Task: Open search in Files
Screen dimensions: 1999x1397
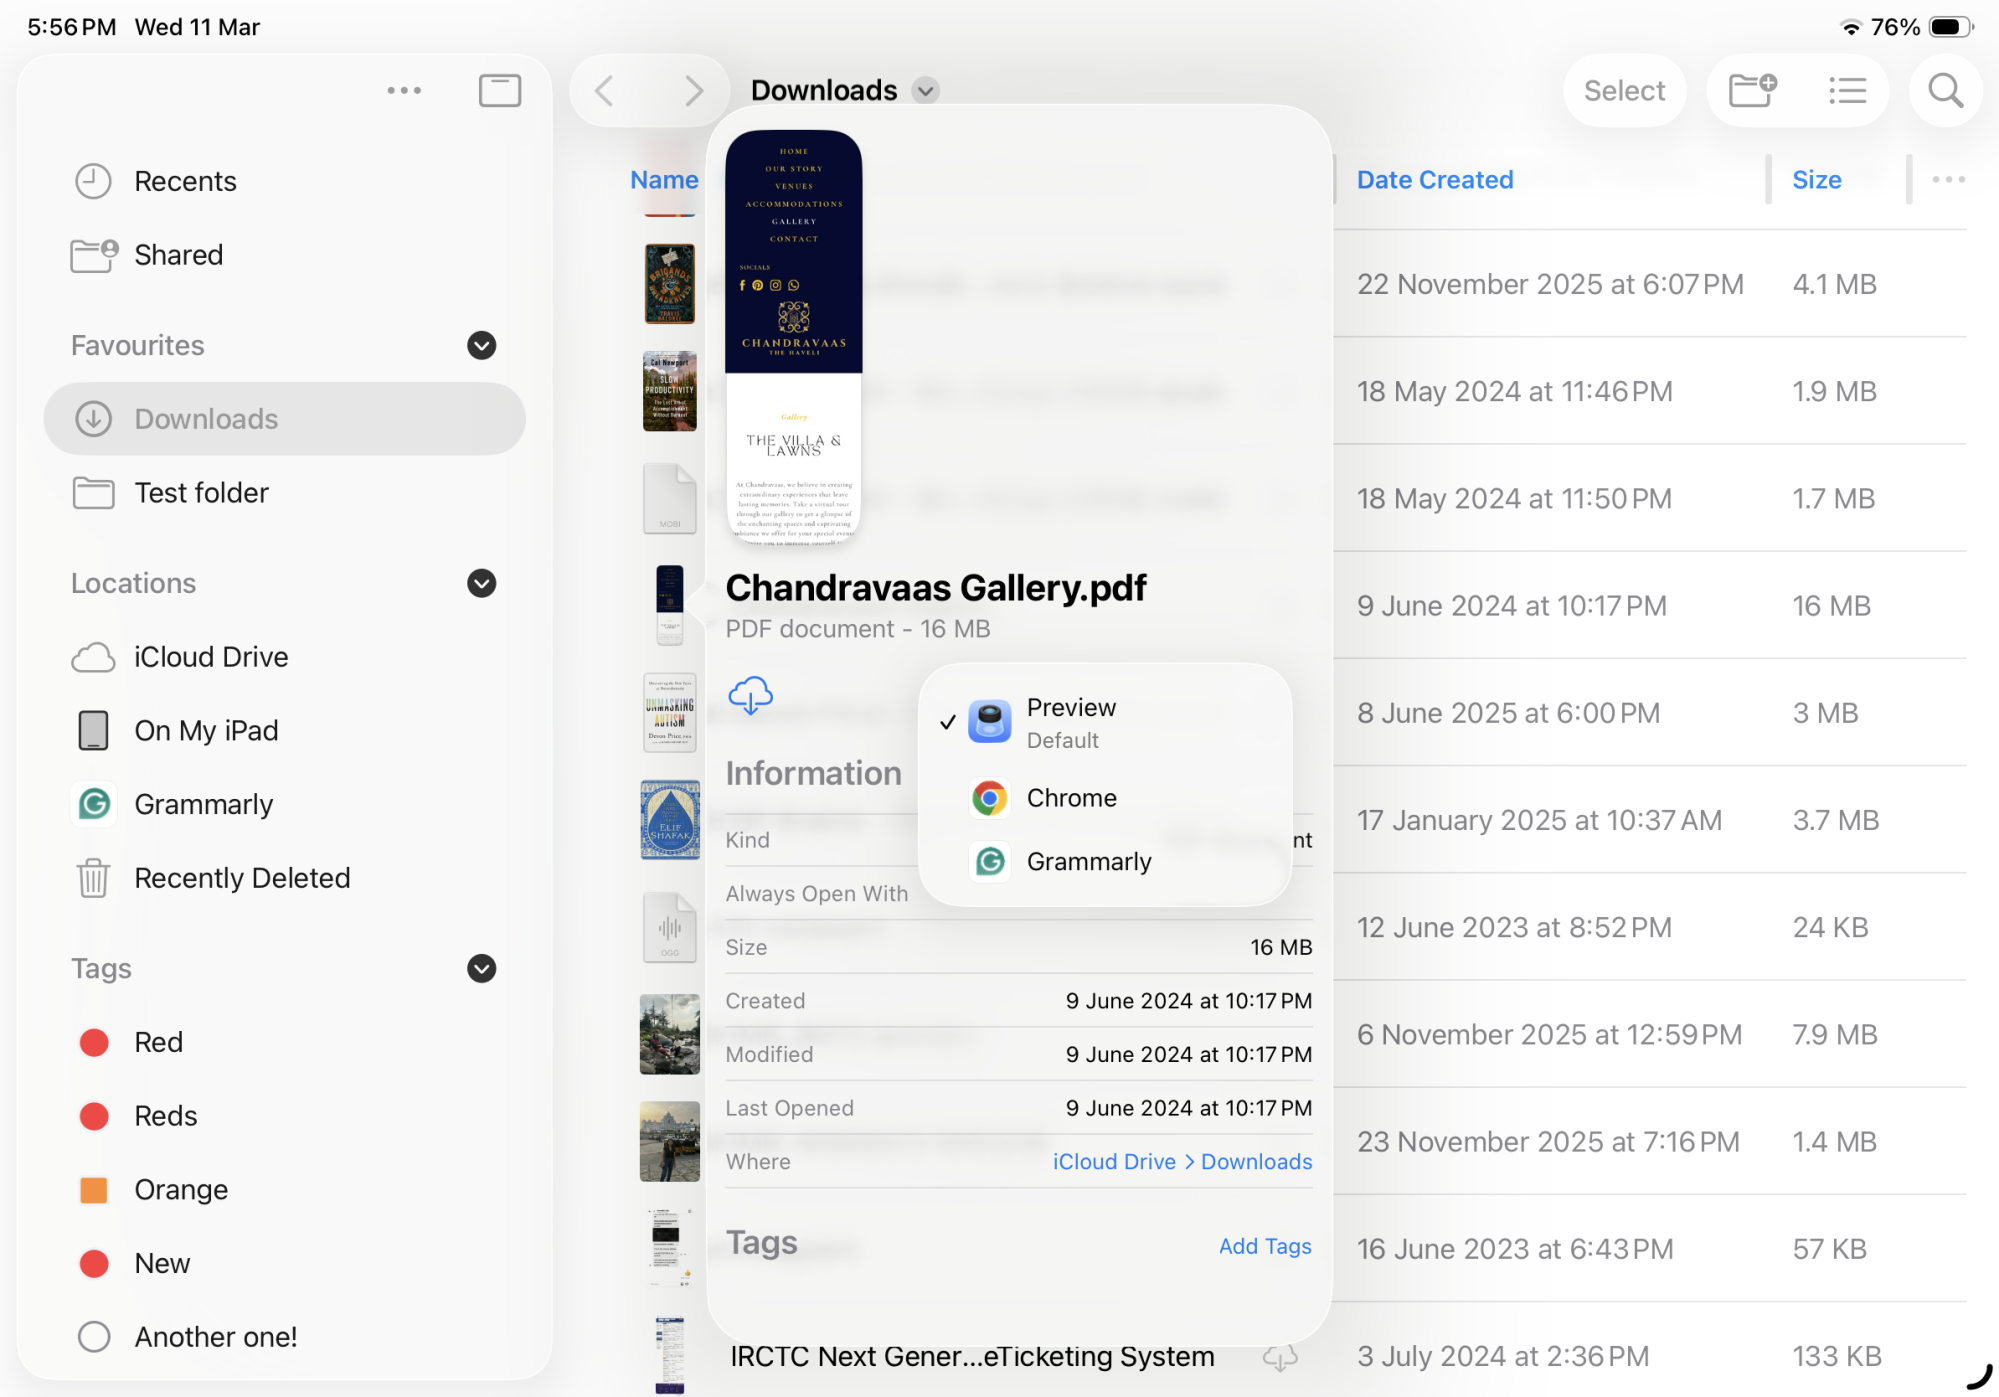Action: pyautogui.click(x=1944, y=90)
